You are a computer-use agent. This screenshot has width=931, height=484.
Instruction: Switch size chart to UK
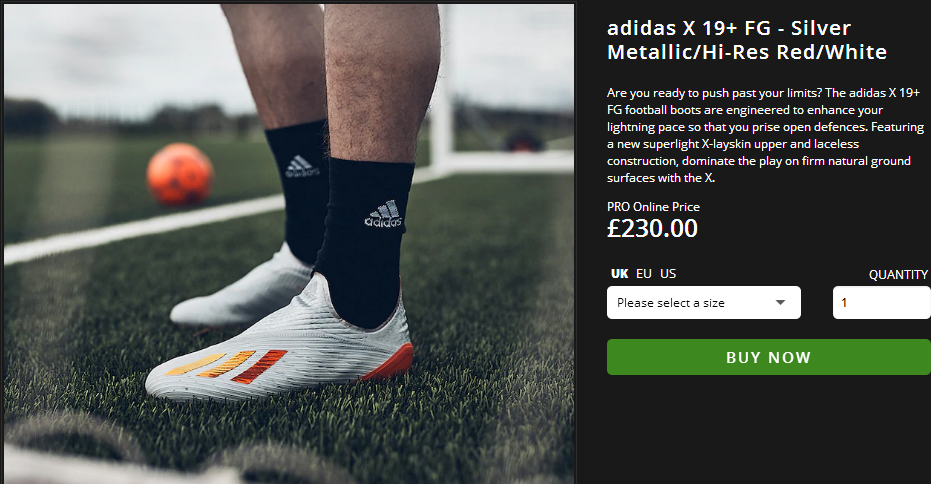click(x=620, y=274)
